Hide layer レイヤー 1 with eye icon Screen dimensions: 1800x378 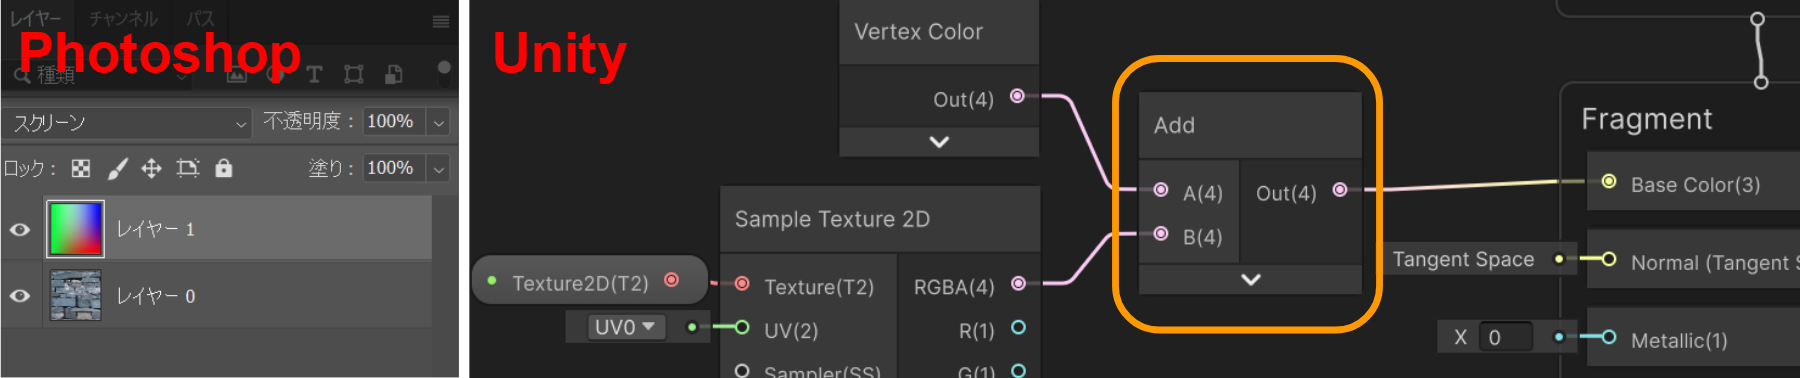(x=20, y=229)
